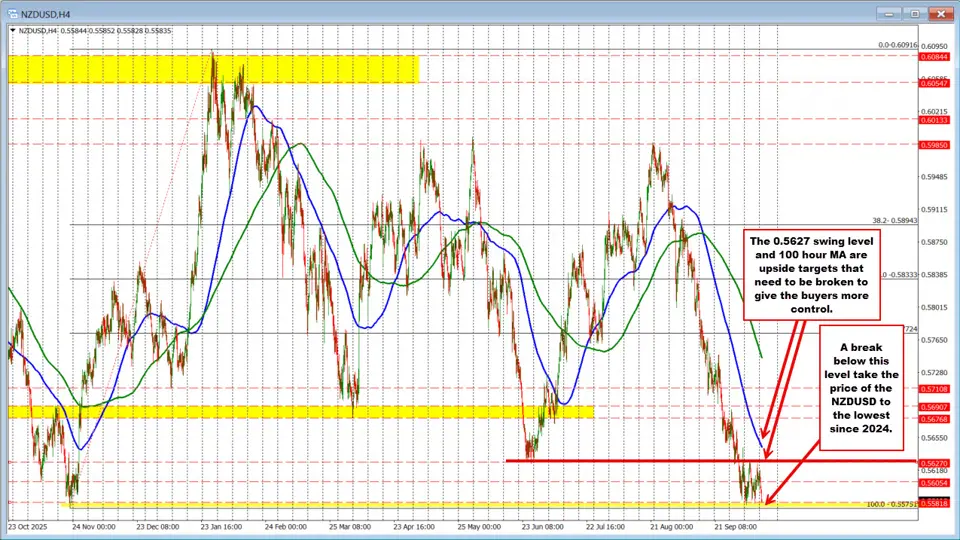The width and height of the screenshot is (960, 540).
Task: Select the red 0.56768 price label
Action: pyautogui.click(x=934, y=419)
